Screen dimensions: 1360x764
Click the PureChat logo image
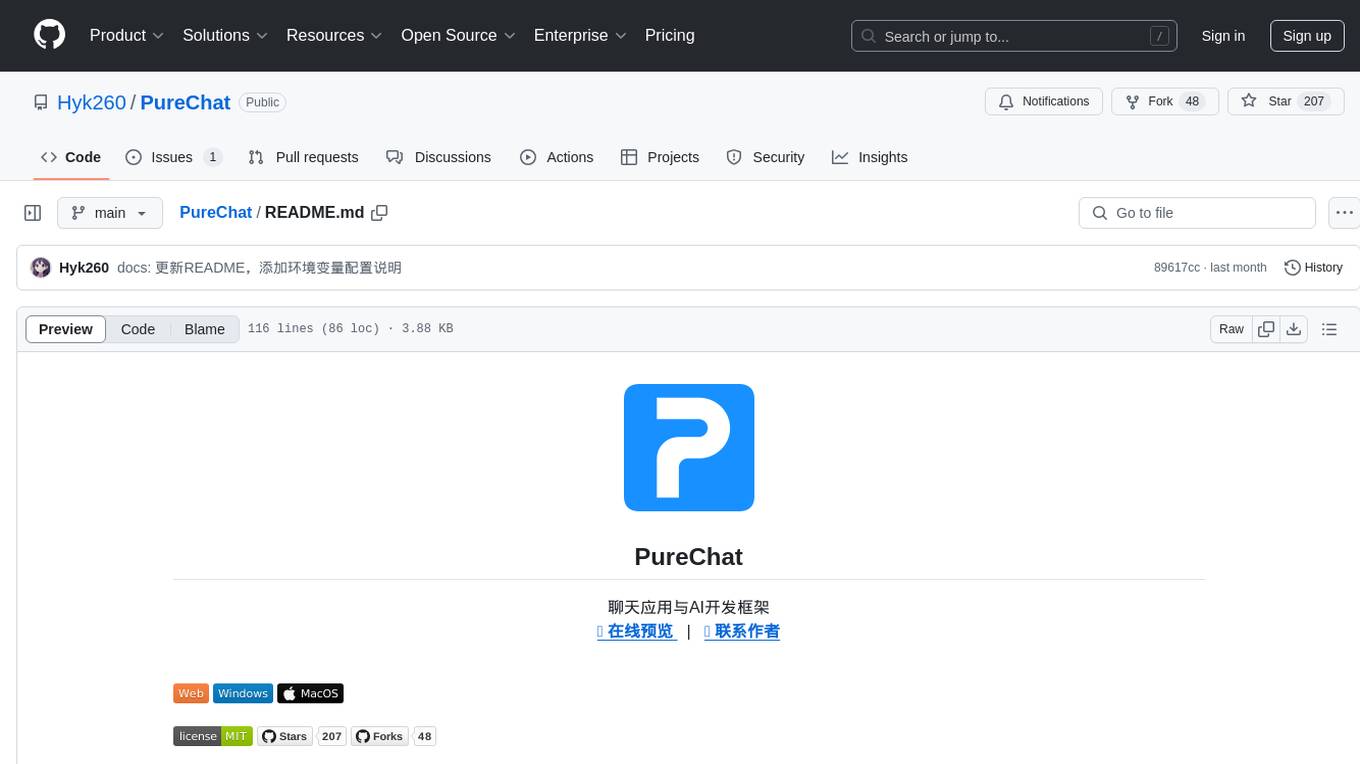tap(689, 447)
